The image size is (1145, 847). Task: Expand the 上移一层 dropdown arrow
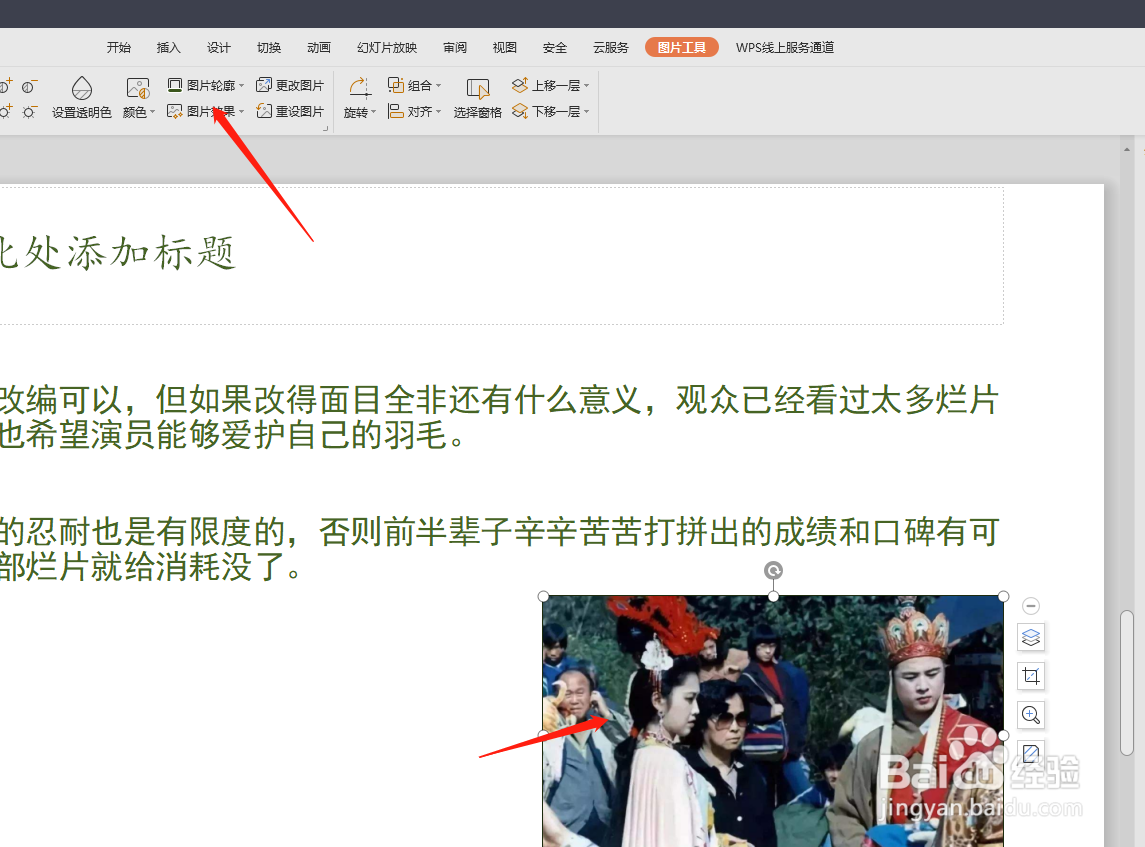click(587, 85)
